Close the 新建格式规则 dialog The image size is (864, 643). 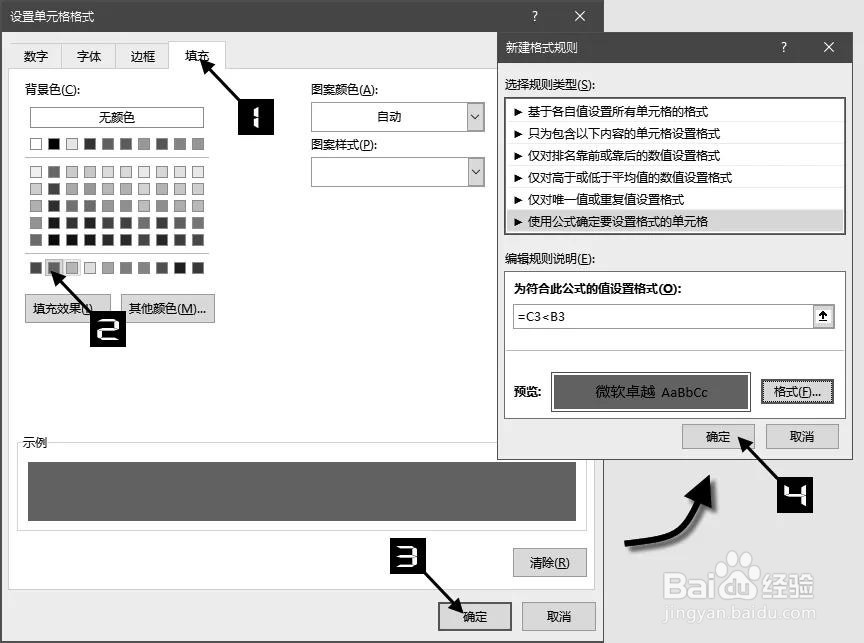829,47
